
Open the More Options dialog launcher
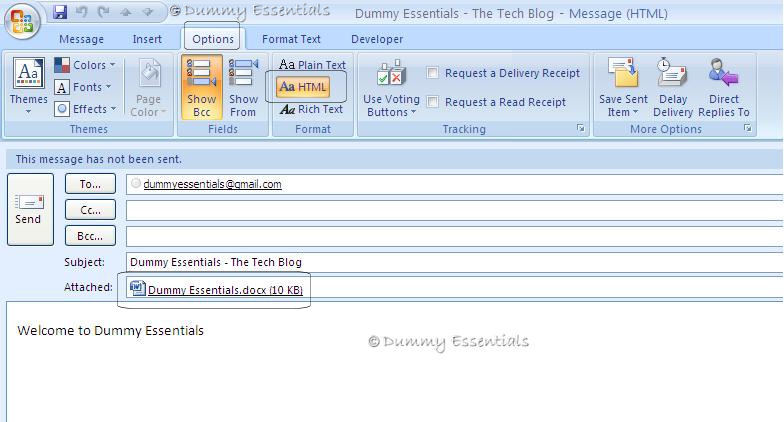[x=748, y=128]
